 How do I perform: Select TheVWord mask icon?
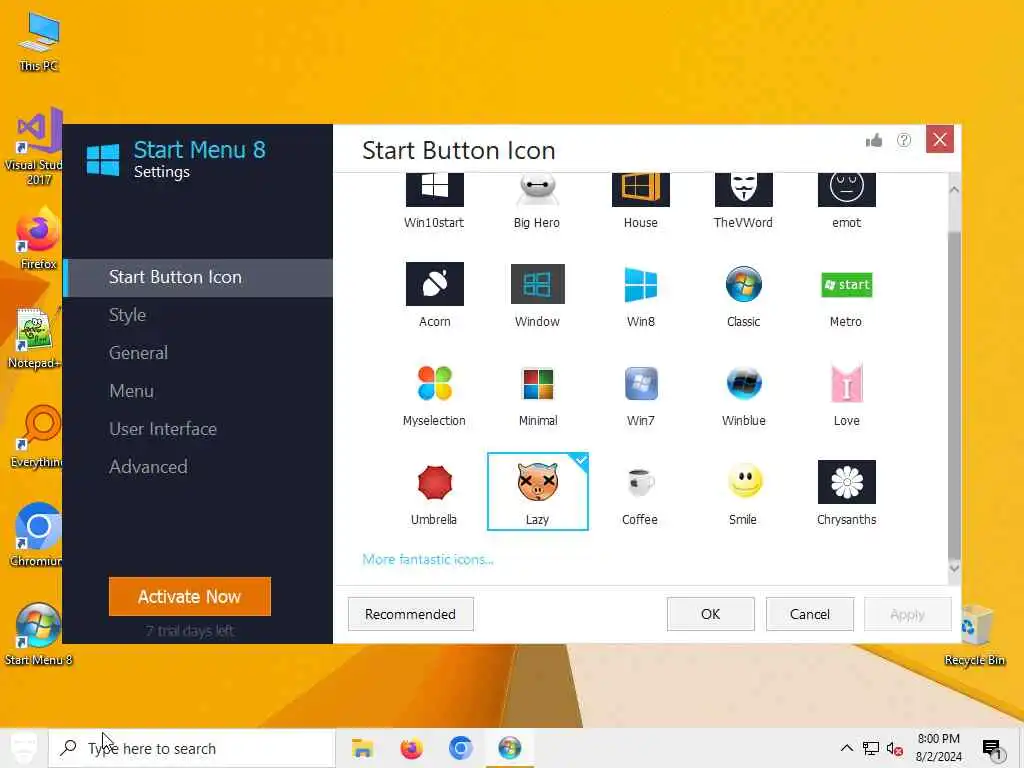[743, 189]
